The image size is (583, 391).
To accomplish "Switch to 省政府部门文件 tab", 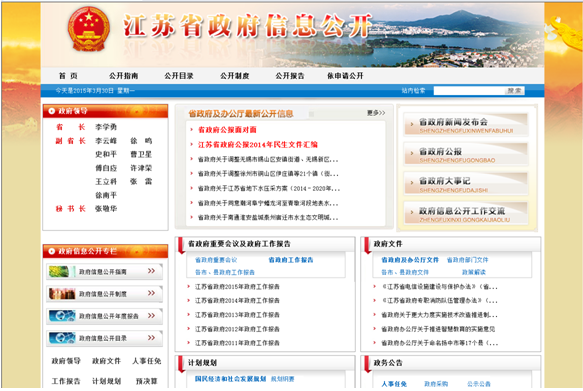I will (x=467, y=260).
